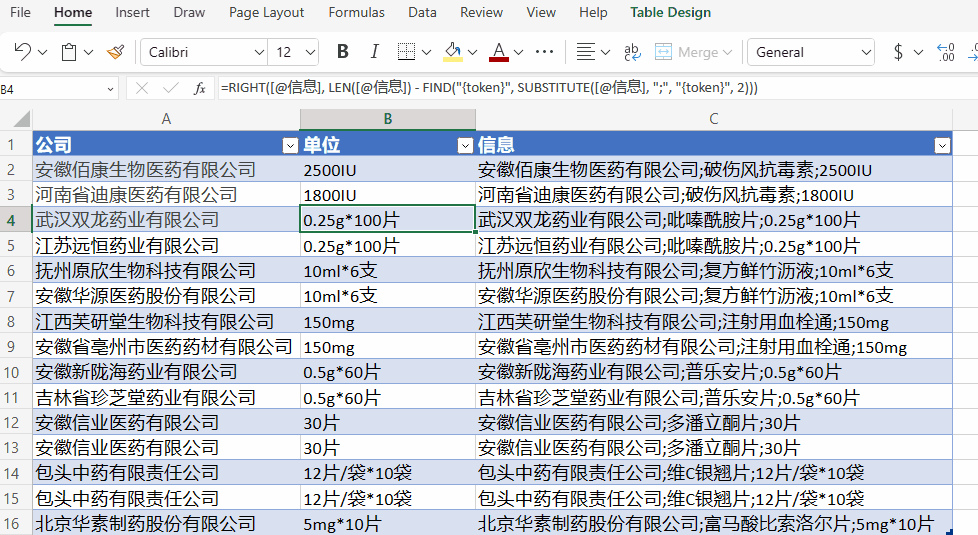Screen dimensions: 978x535
Task: Select row 10 header
Action: pos(11,372)
